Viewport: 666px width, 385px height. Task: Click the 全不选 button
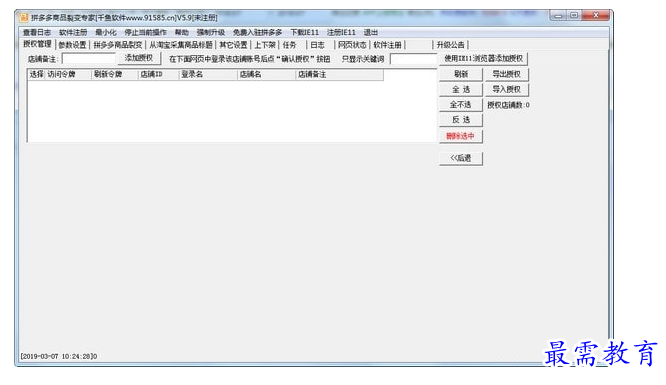click(461, 105)
